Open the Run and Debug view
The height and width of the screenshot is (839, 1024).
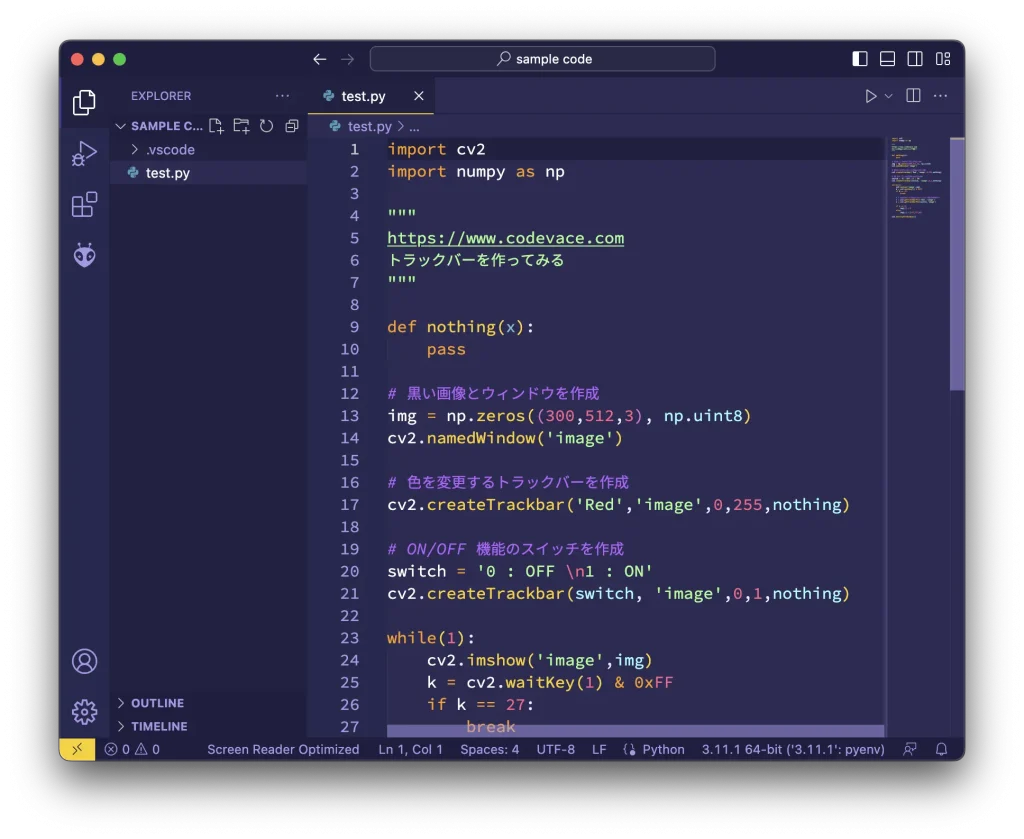(x=84, y=152)
